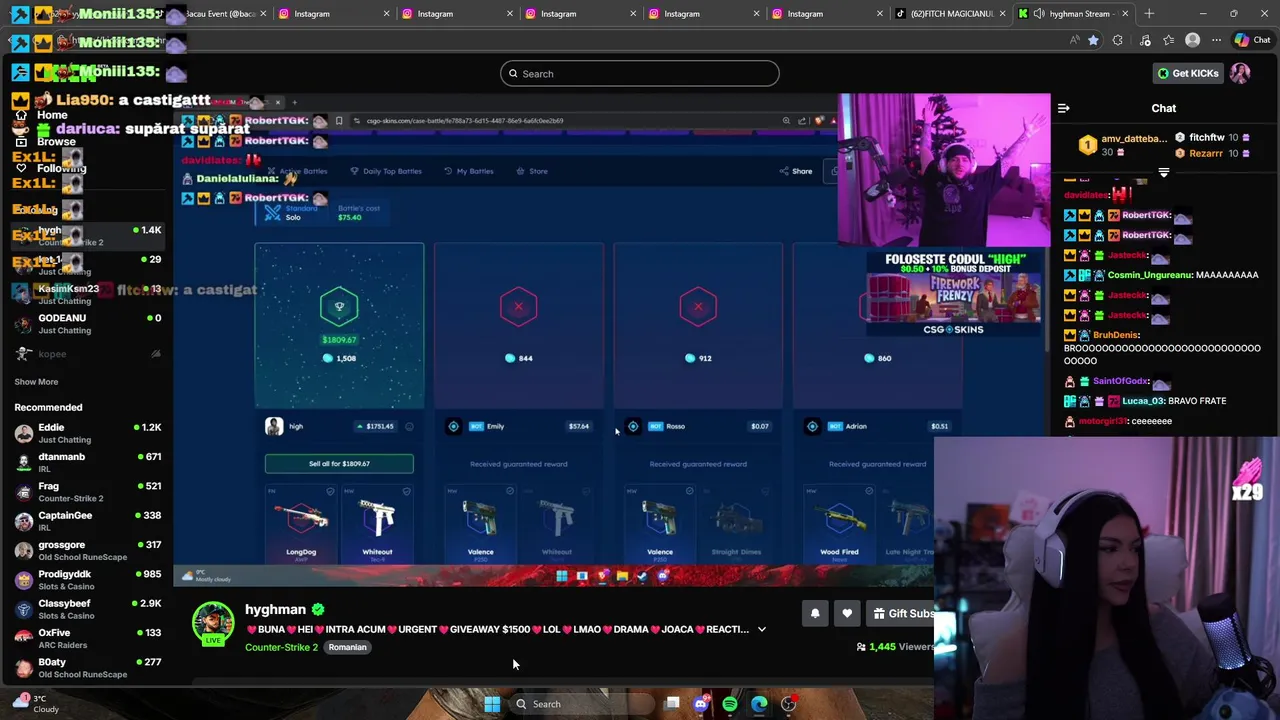Image resolution: width=1280 pixels, height=720 pixels.
Task: Open Discord from the taskbar
Action: tap(701, 704)
